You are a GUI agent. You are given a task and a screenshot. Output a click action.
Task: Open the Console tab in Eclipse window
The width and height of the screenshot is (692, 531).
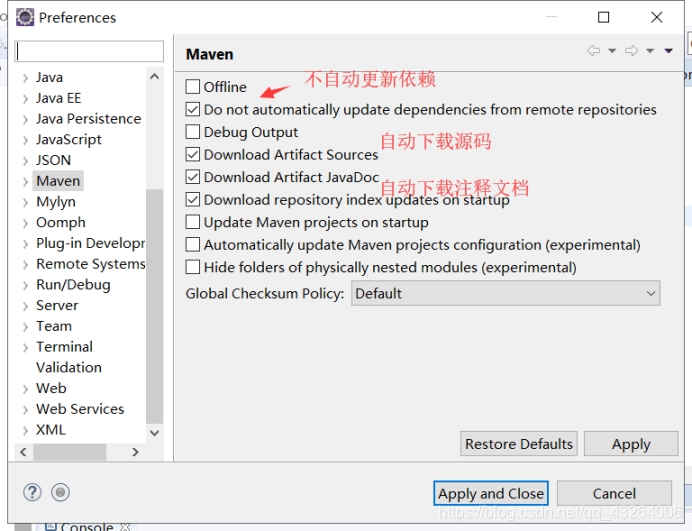[87, 527]
